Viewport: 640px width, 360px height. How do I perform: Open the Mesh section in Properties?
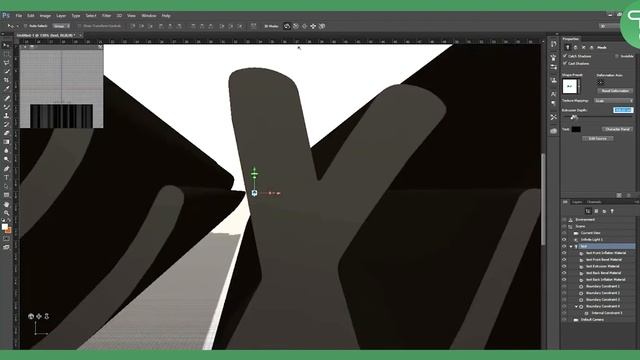[x=567, y=47]
